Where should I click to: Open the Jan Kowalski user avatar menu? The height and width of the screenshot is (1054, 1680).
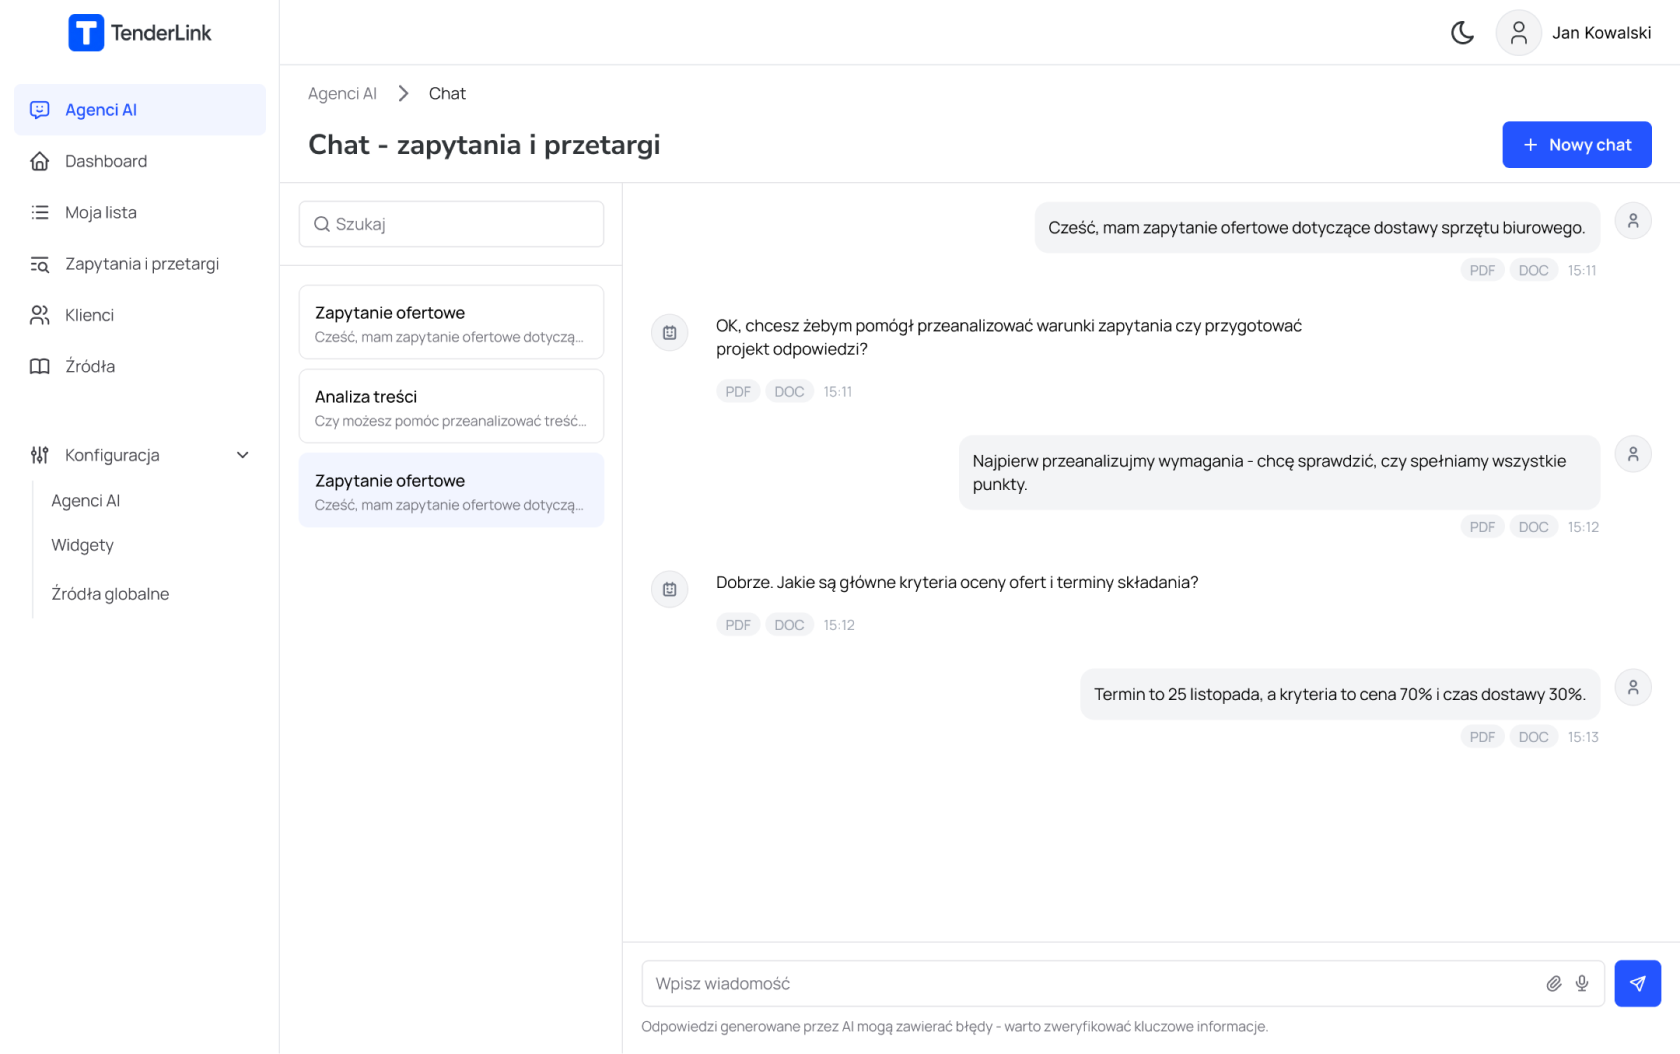tap(1518, 33)
